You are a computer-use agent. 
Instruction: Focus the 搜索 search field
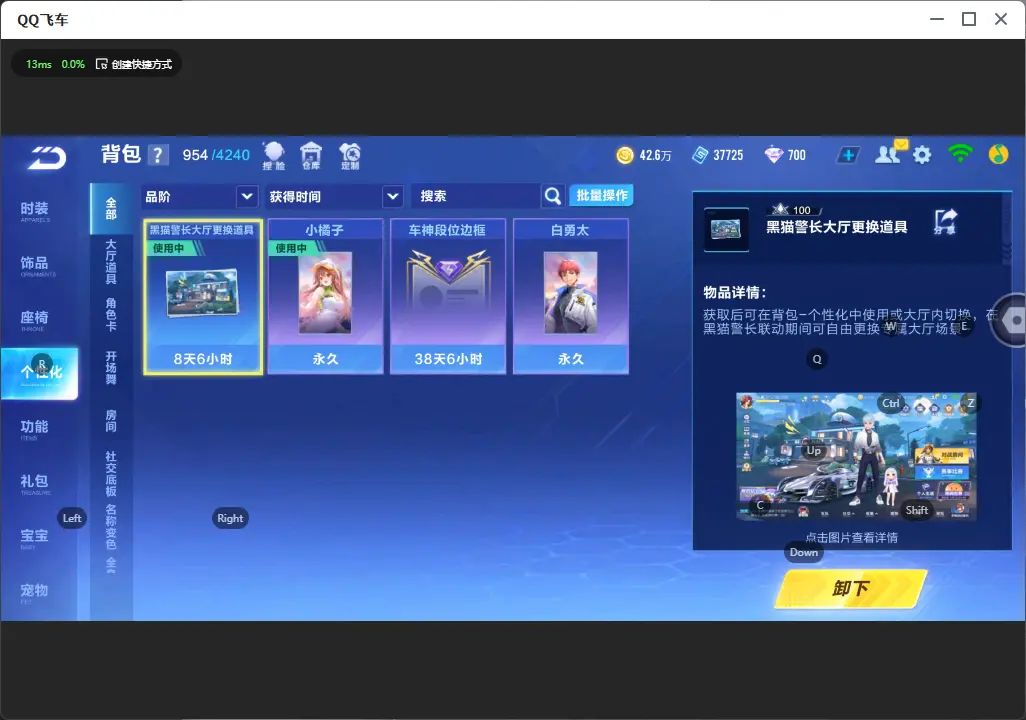(476, 196)
